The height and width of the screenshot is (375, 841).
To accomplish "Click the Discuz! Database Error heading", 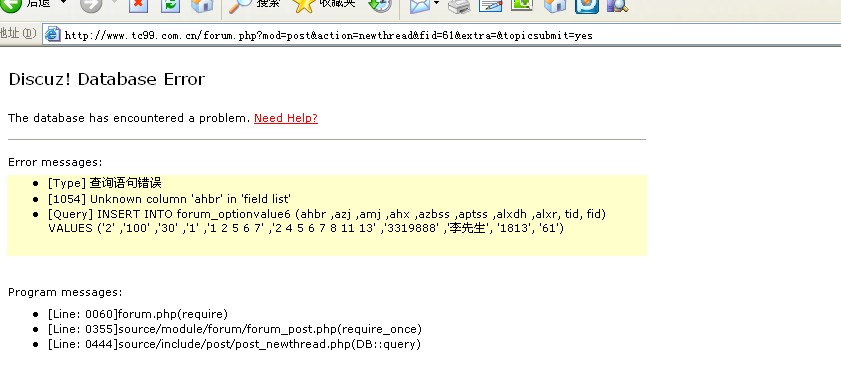I will point(107,79).
